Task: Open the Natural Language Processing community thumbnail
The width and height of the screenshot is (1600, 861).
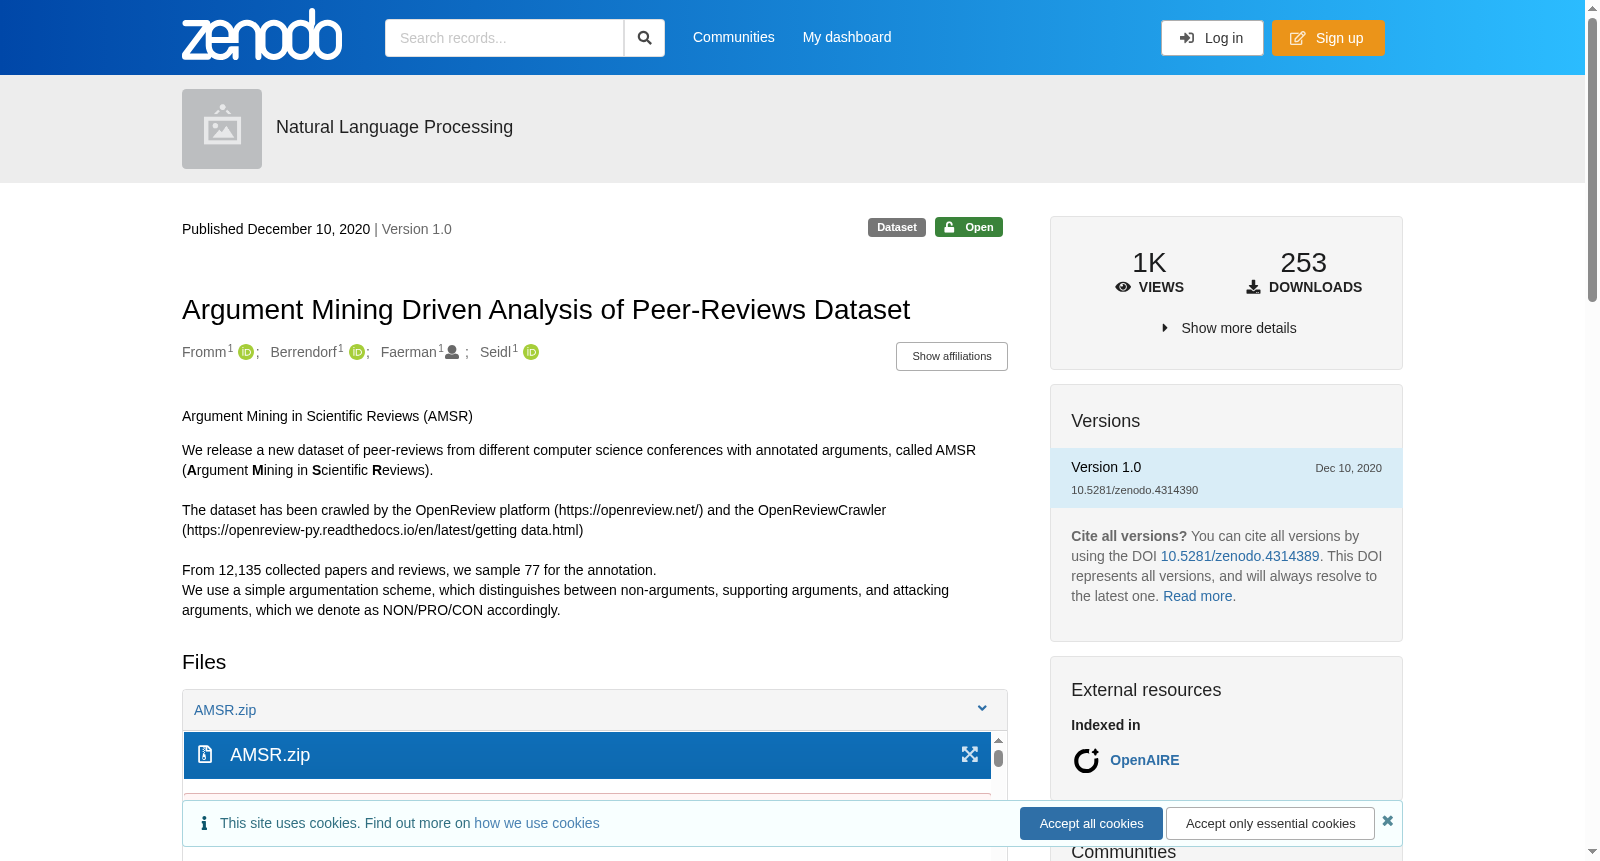Action: pyautogui.click(x=222, y=129)
